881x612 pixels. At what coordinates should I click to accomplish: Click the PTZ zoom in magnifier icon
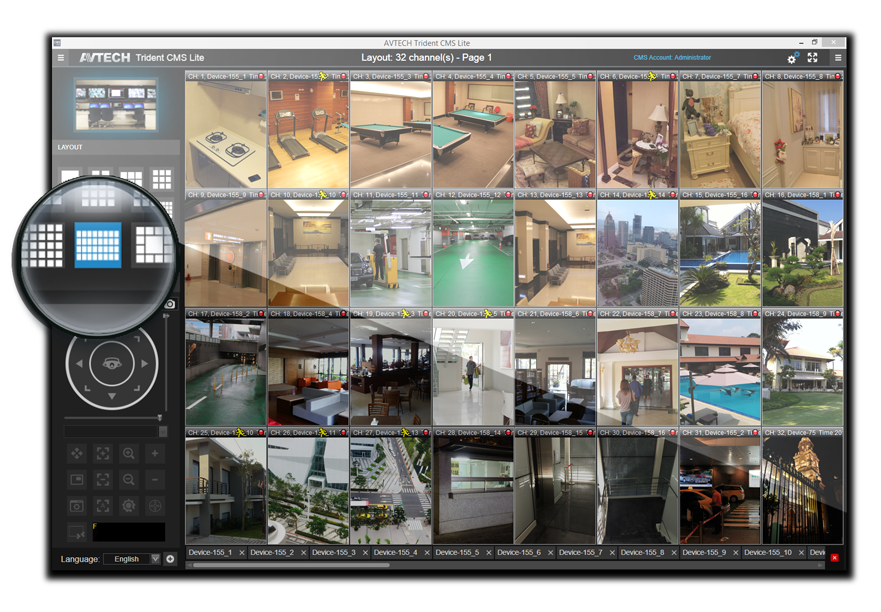click(129, 454)
